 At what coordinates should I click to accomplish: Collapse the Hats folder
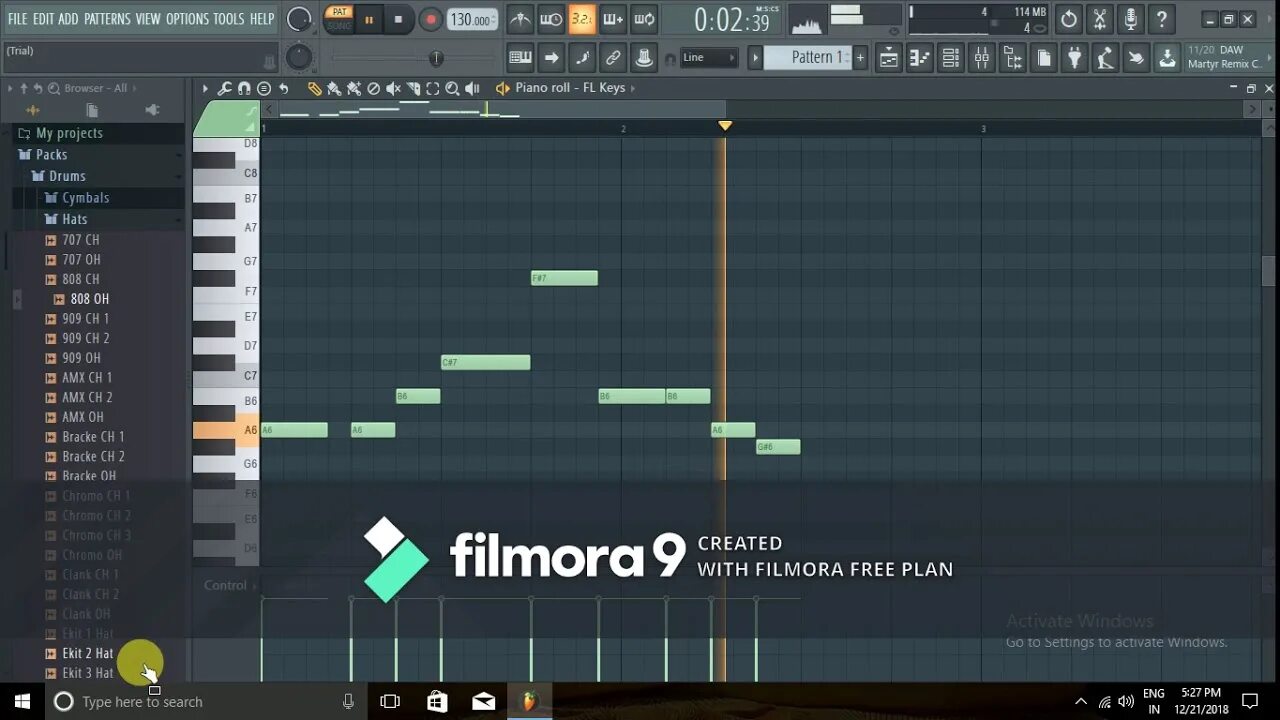(67, 219)
